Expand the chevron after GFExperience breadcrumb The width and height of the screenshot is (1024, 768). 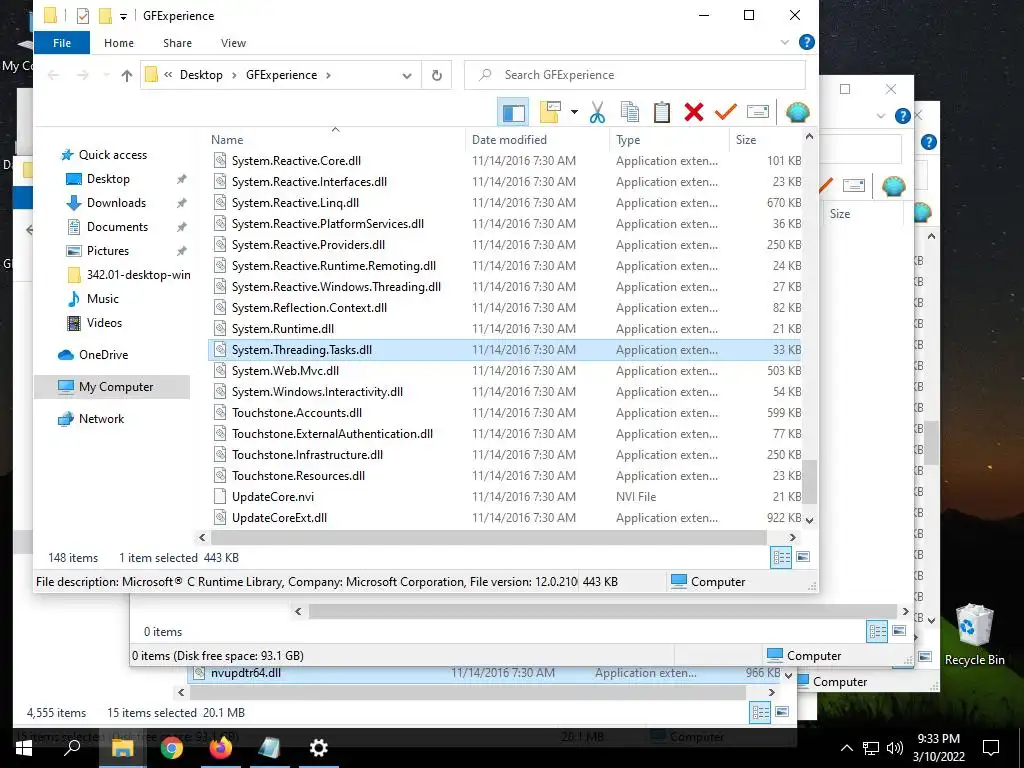tap(328, 75)
